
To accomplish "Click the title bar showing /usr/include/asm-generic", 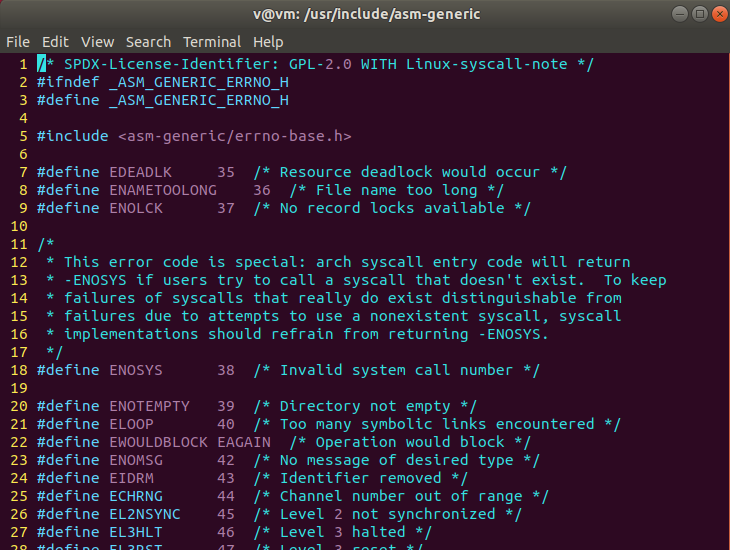I will point(365,14).
